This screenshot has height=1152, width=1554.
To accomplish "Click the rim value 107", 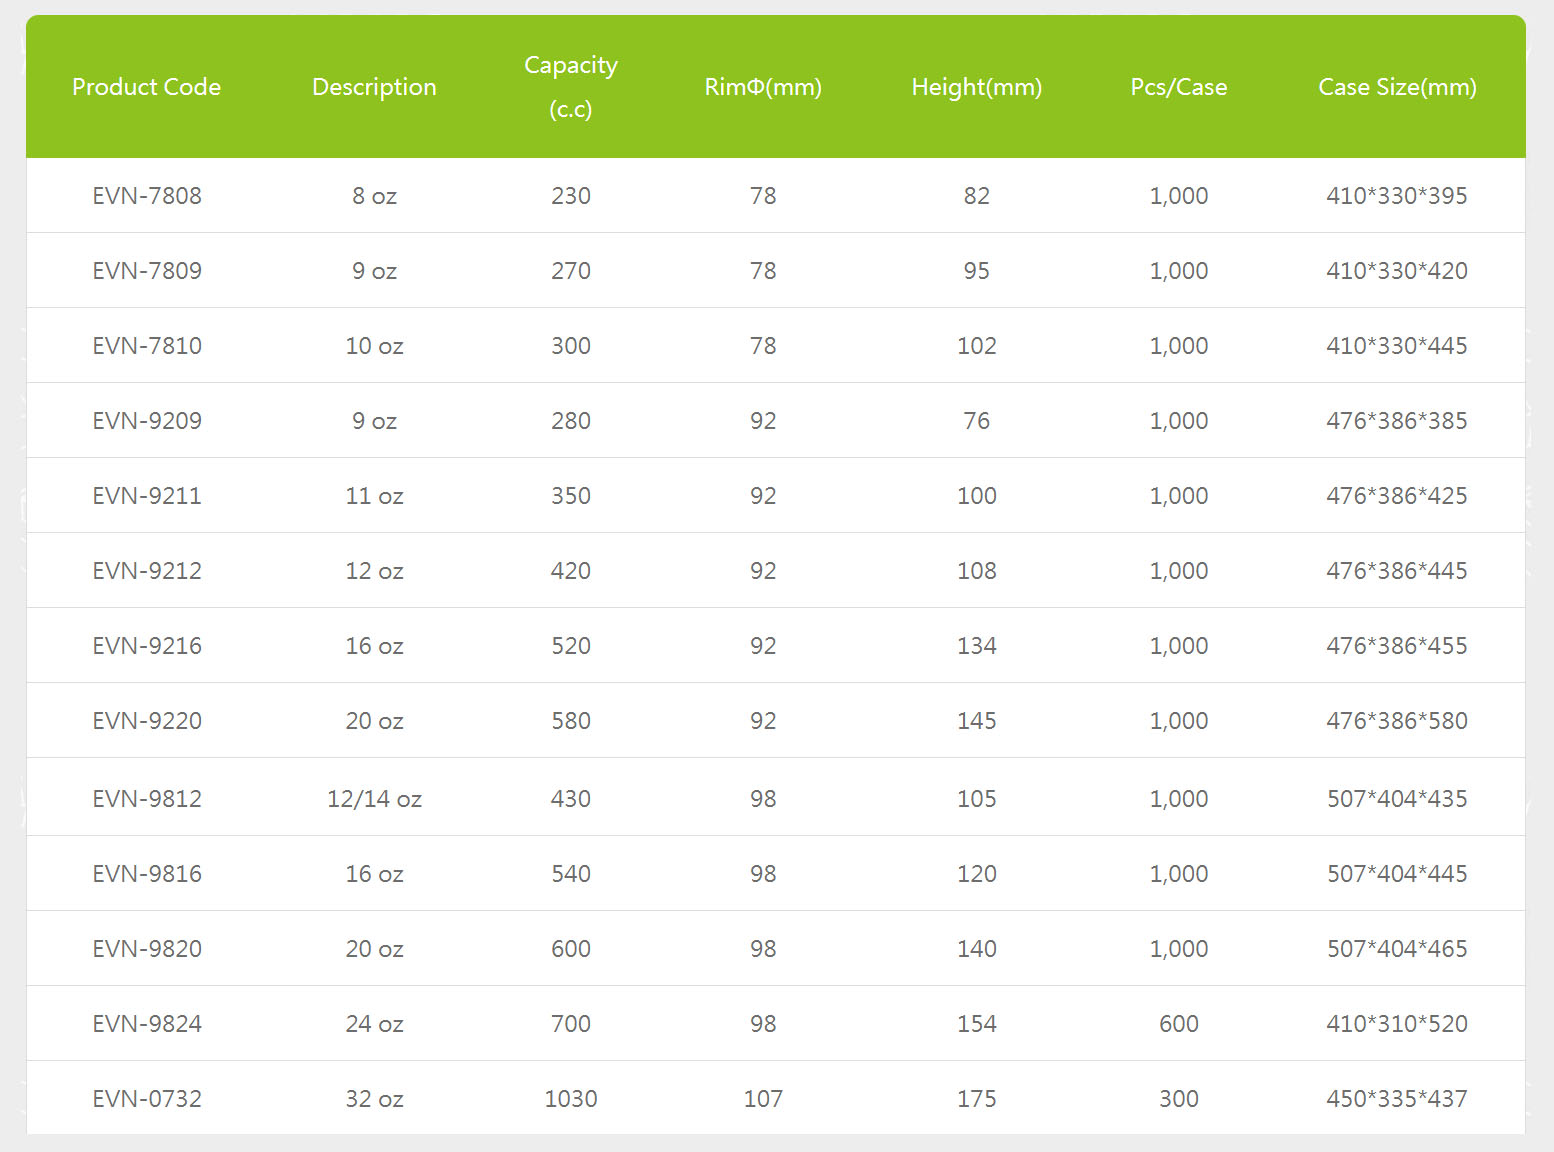I will pos(763,1099).
